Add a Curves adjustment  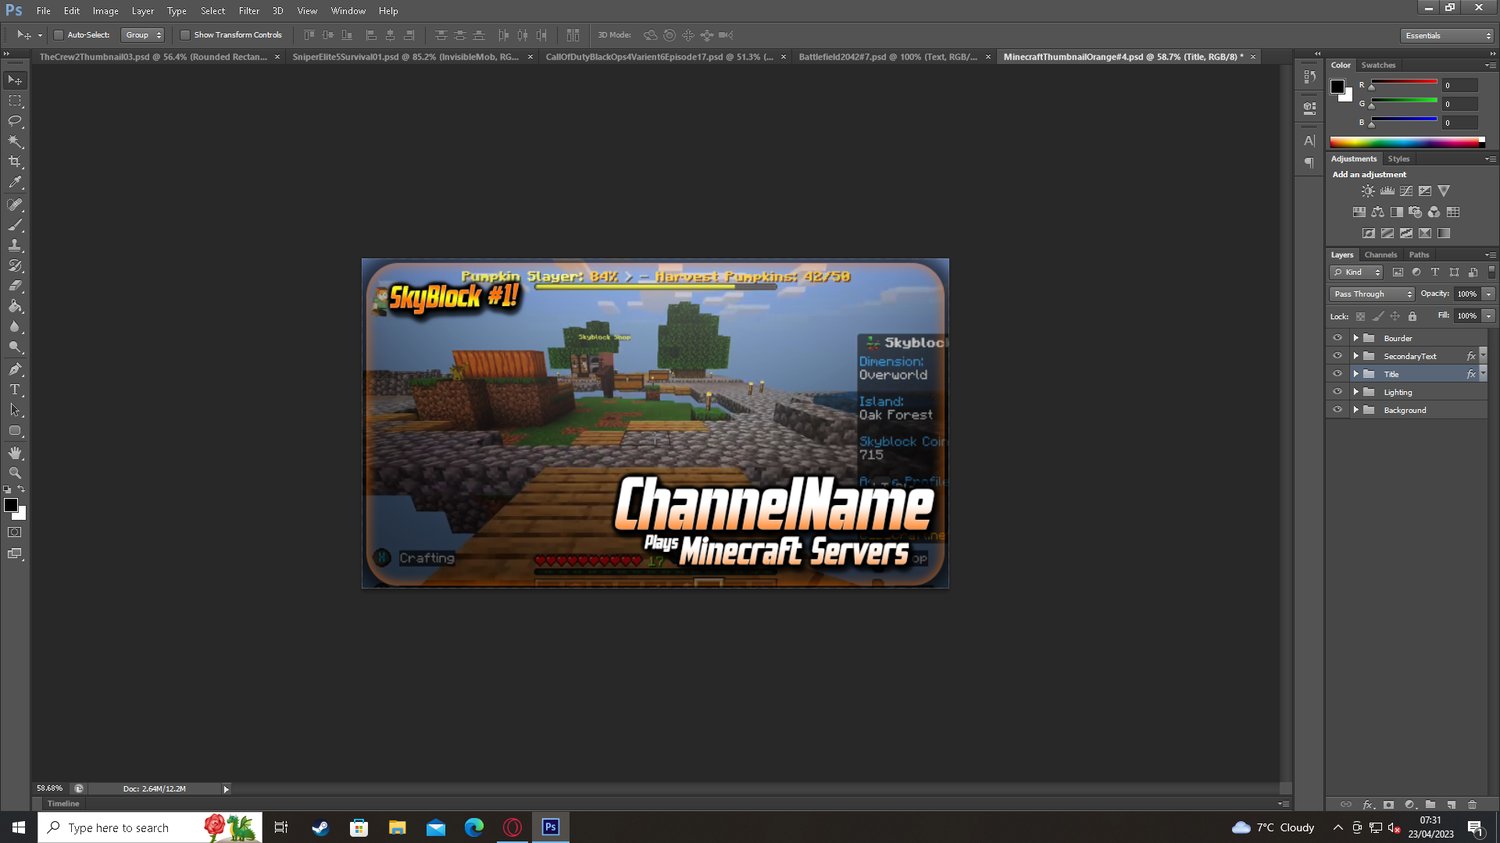click(1406, 191)
